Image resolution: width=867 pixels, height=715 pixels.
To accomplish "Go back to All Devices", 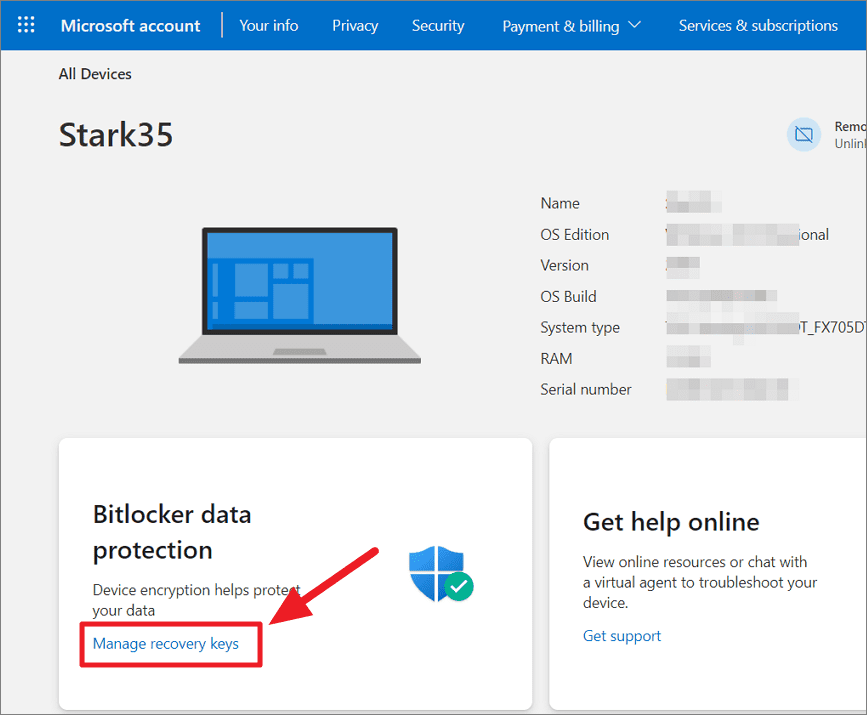I will pyautogui.click(x=95, y=73).
